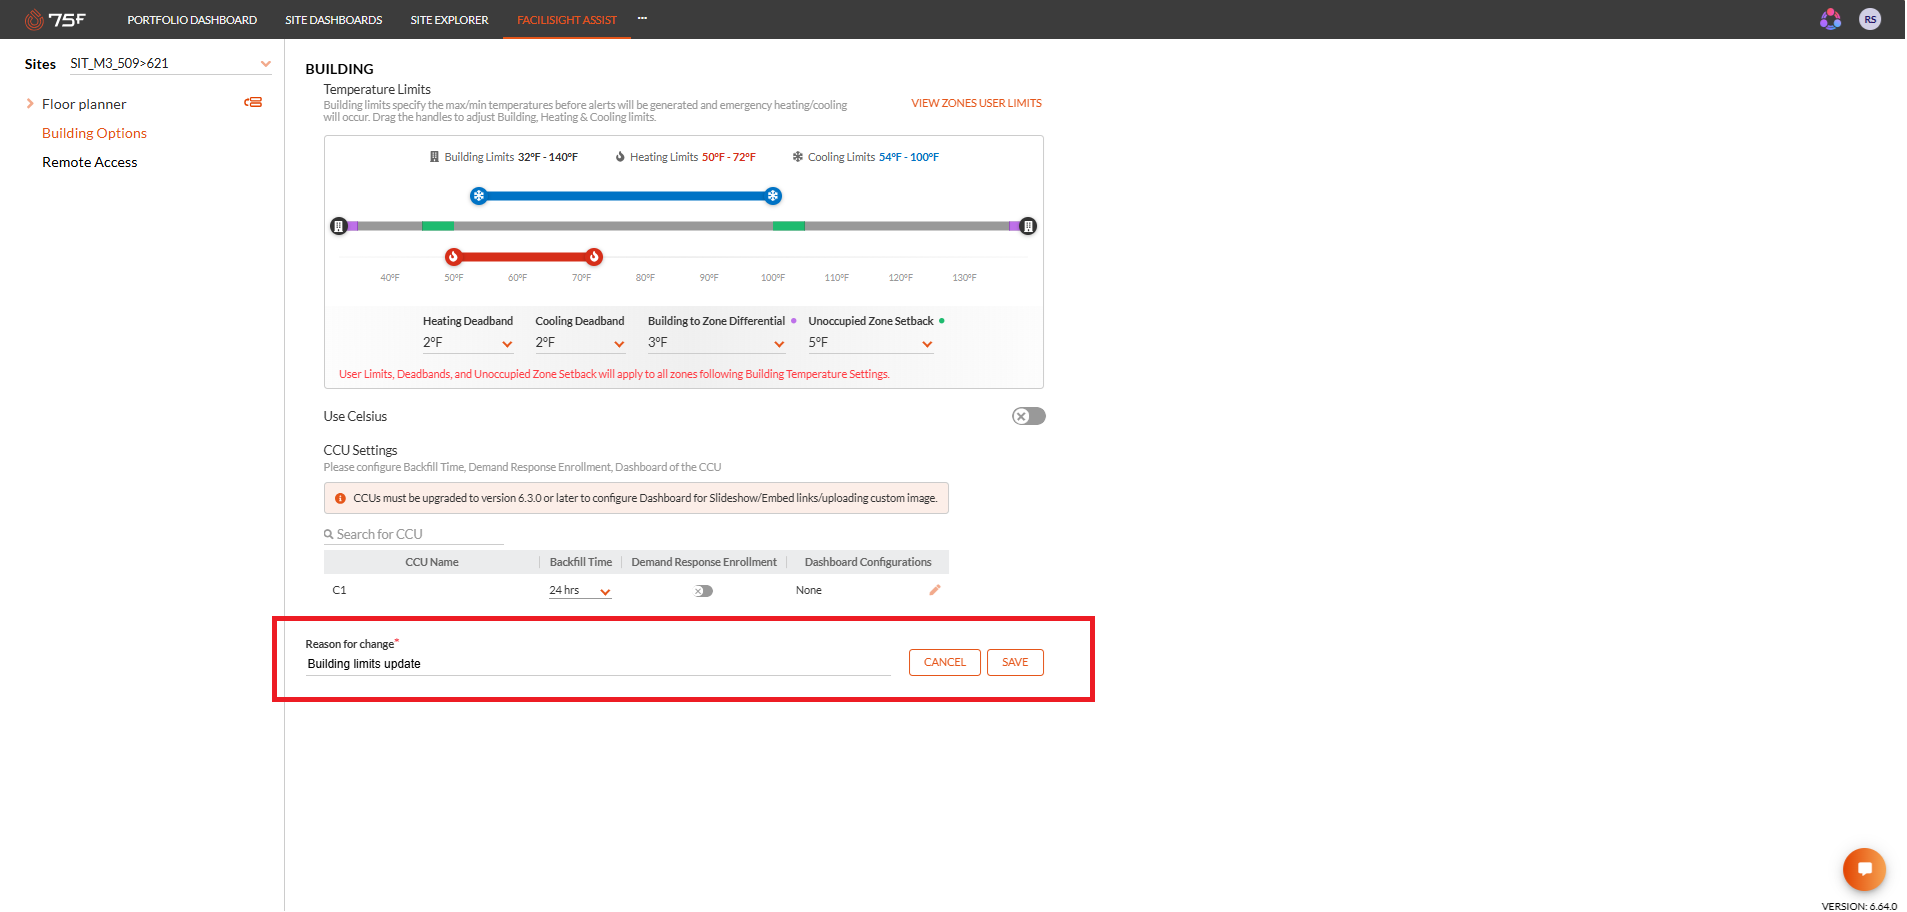This screenshot has height=912, width=1907.
Task: Click the three-dot more menu in header
Action: click(642, 18)
